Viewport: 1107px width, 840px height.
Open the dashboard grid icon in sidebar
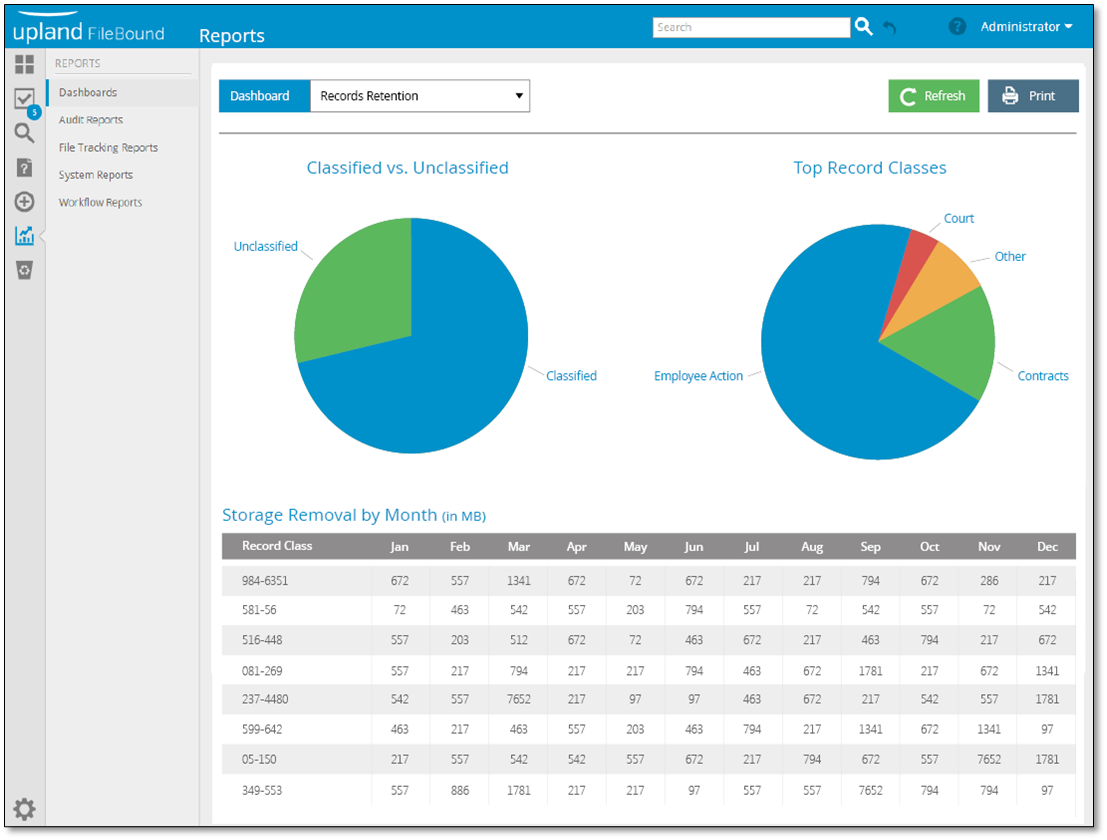tap(24, 66)
